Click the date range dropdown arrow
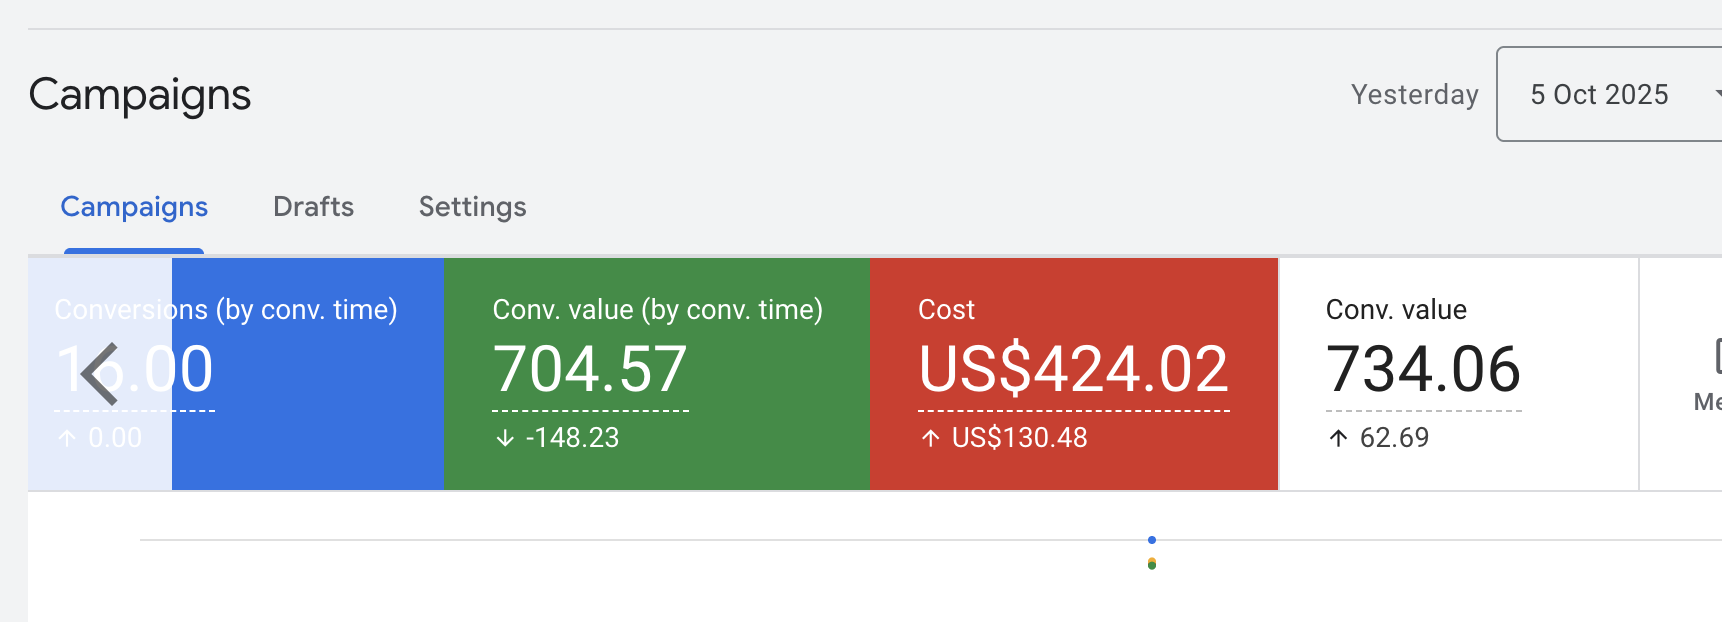 [x=1716, y=94]
